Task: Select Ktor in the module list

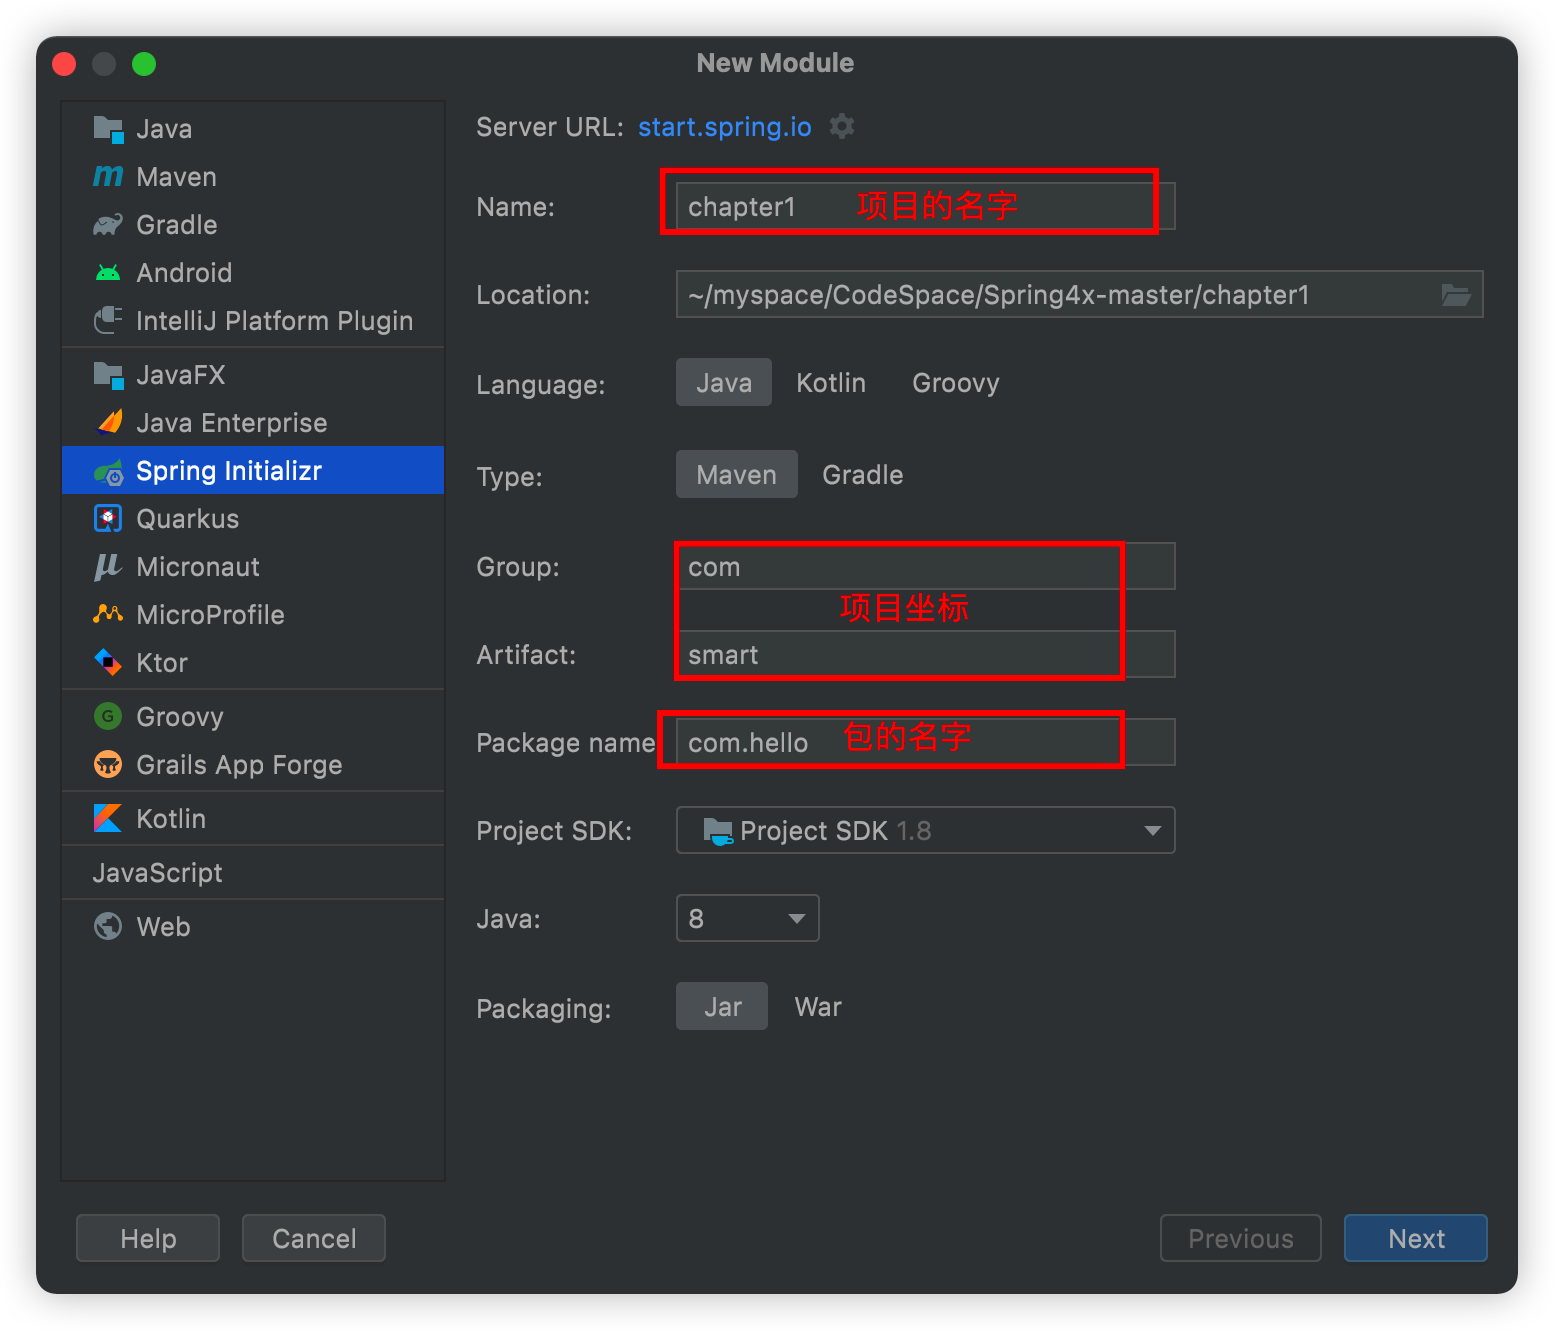Action: pos(253,663)
